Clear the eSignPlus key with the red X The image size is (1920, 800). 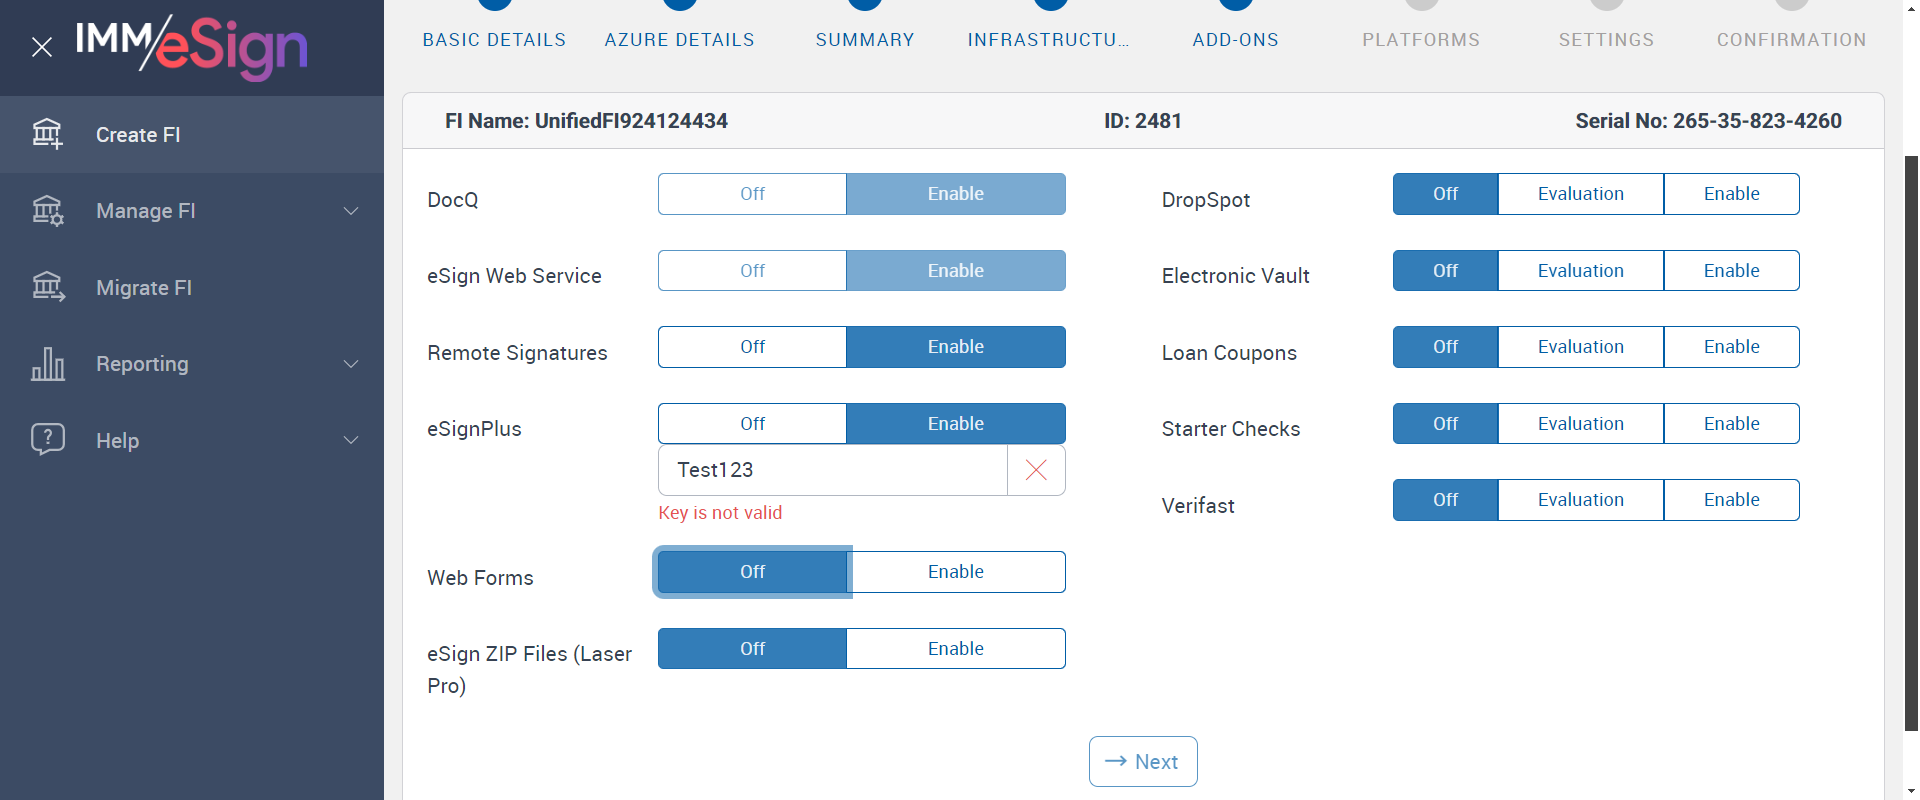point(1036,470)
